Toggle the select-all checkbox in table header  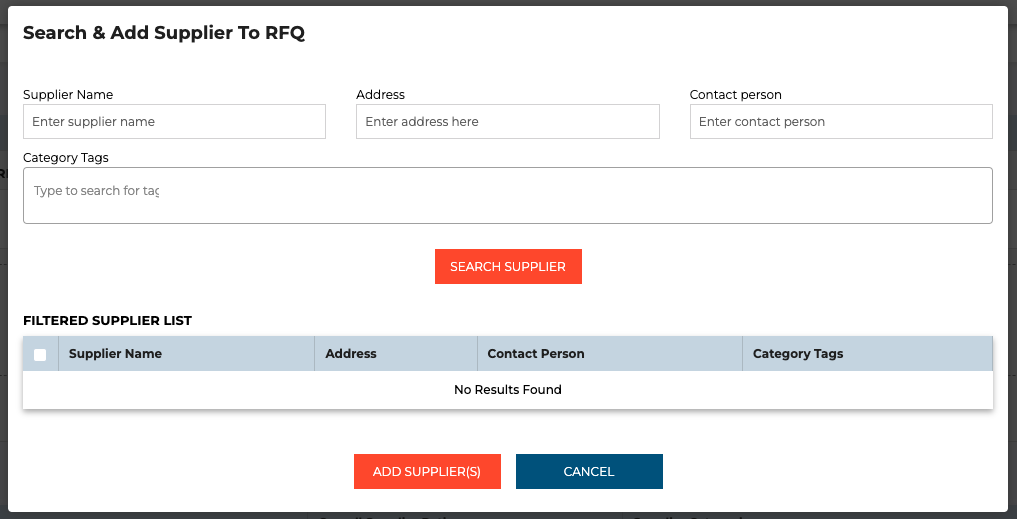click(40, 354)
